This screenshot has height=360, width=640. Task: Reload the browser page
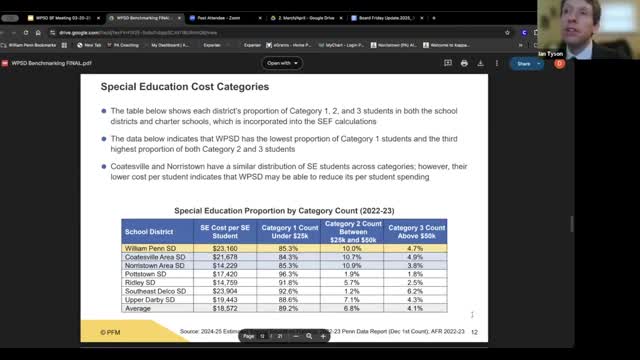[x=26, y=33]
